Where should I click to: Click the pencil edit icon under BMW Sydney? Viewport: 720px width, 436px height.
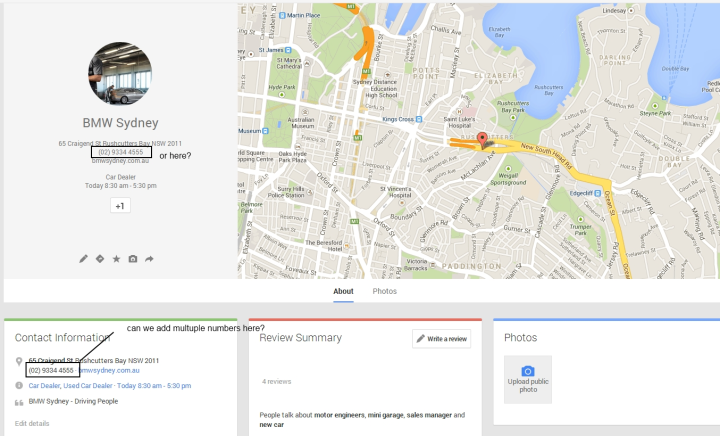[83, 259]
